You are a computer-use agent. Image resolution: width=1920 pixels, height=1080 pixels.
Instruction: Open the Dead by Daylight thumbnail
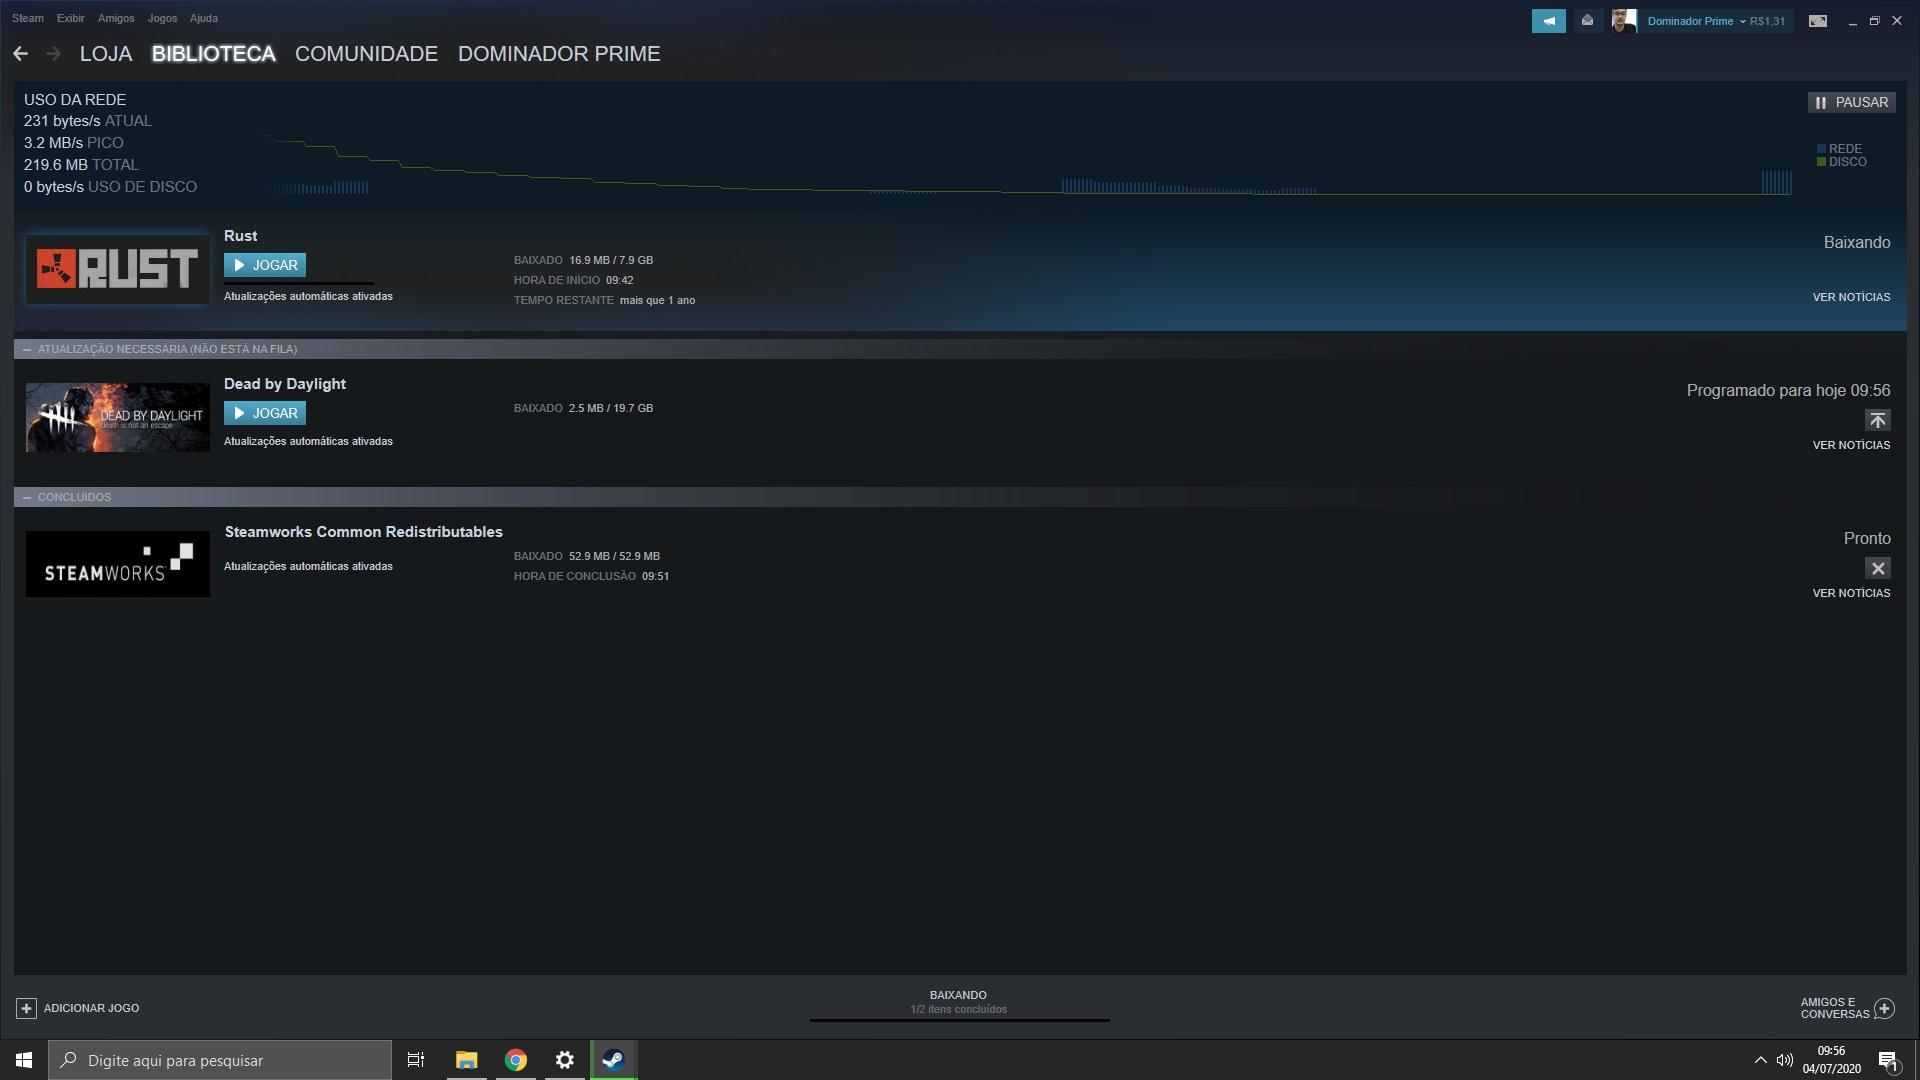(118, 417)
